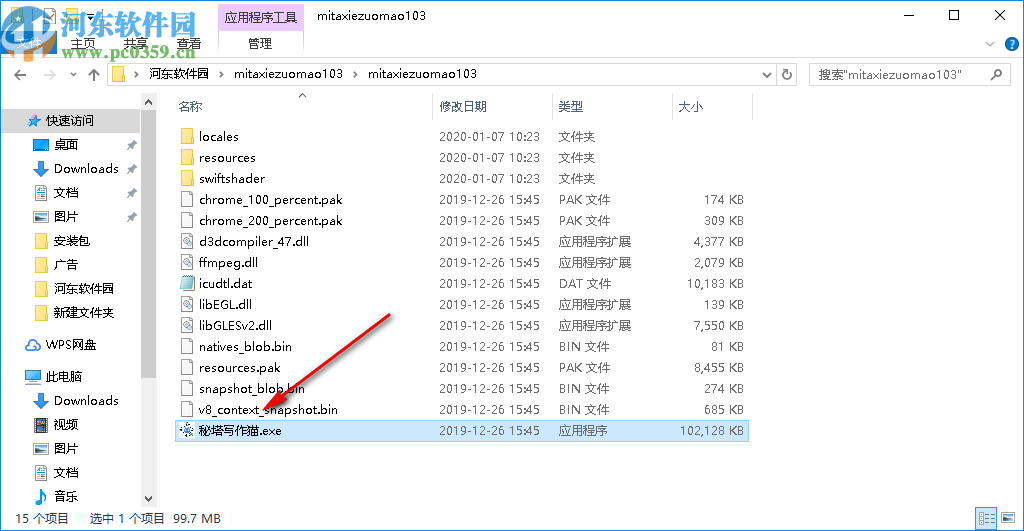
Task: Click the Back navigation arrow
Action: 20,75
